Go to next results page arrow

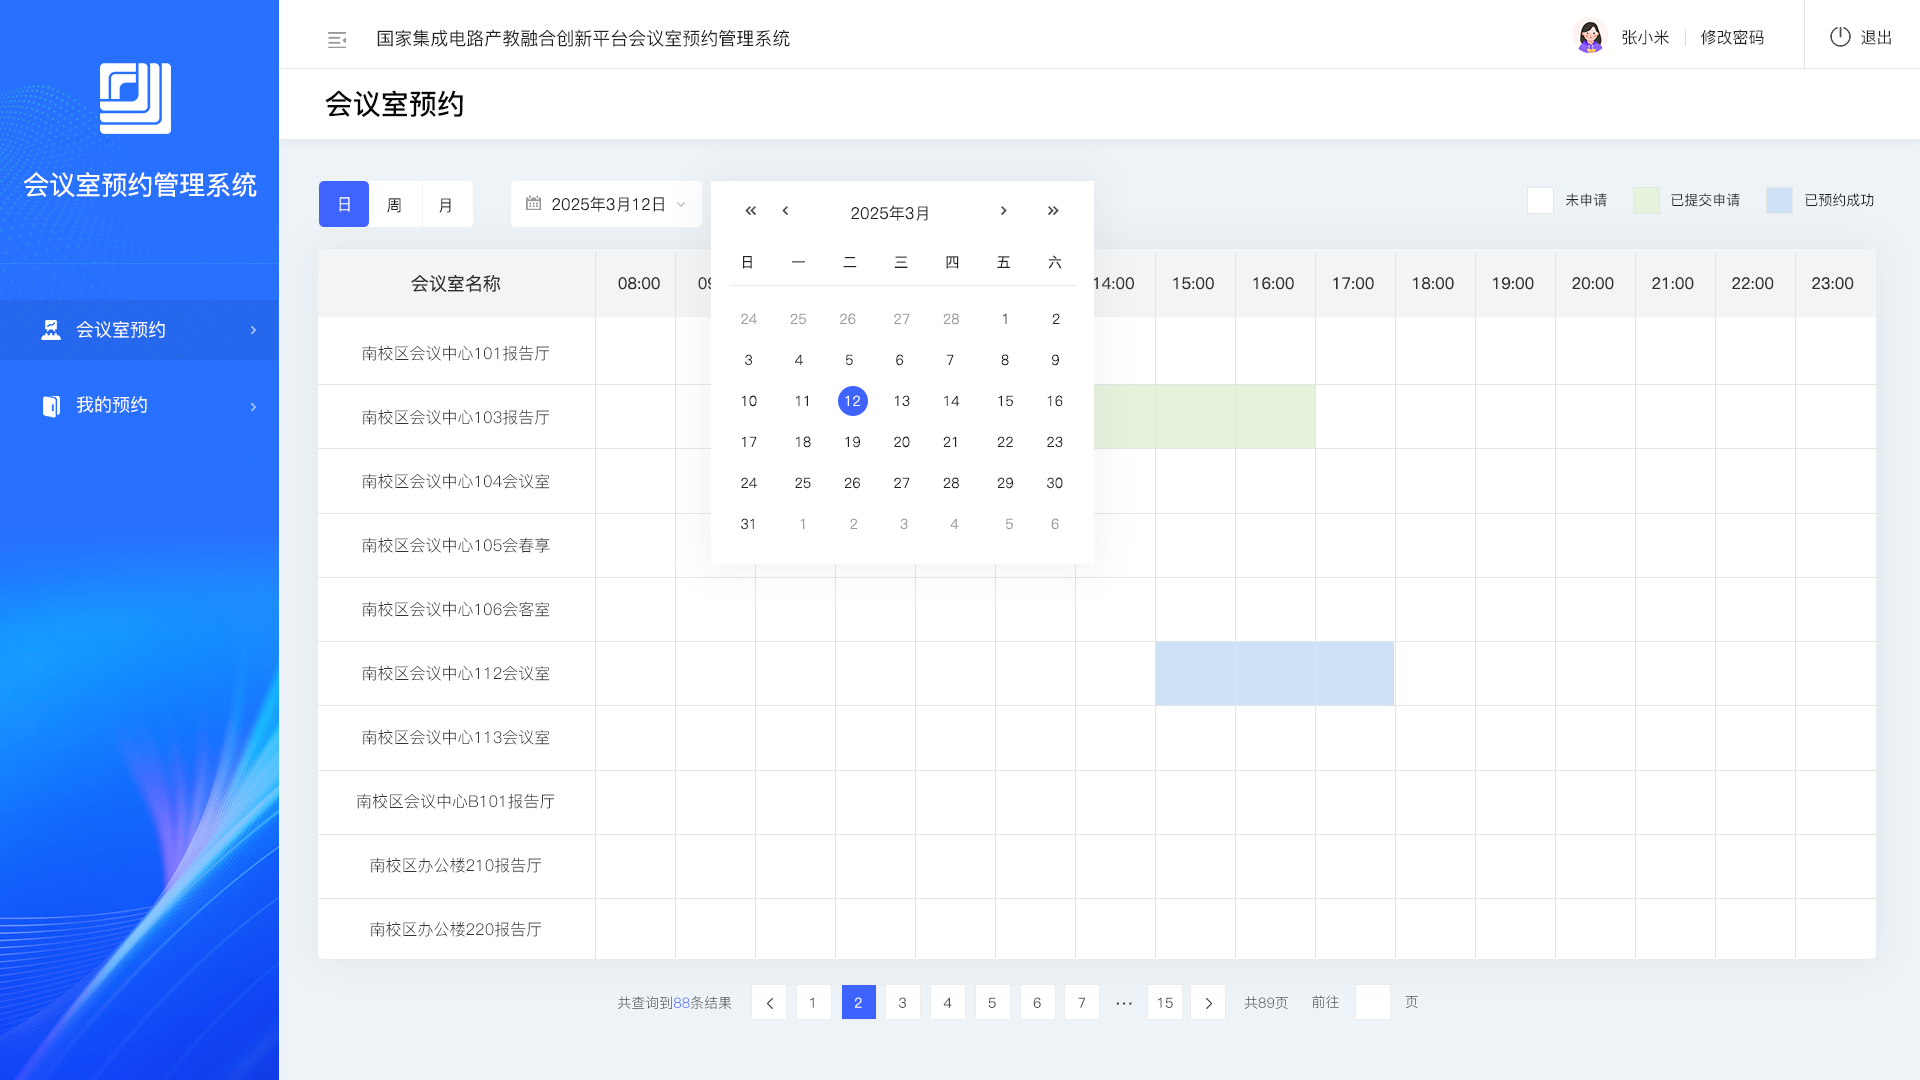(x=1208, y=1003)
